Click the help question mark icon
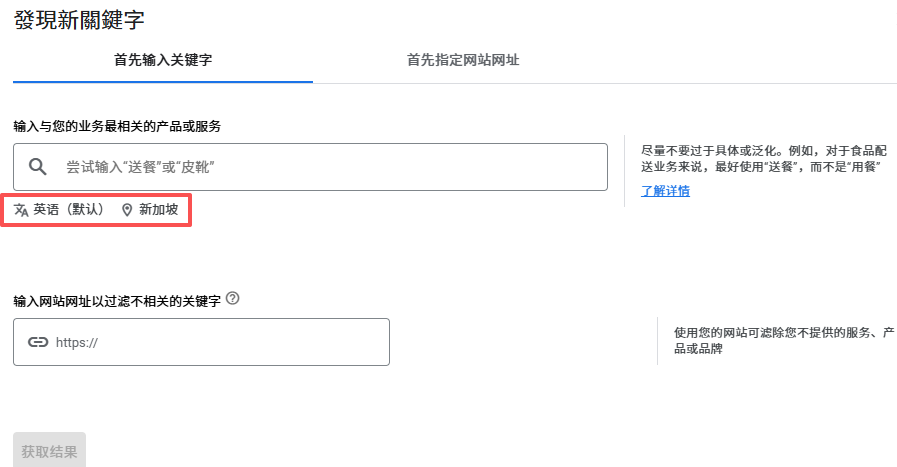897x467 pixels. [233, 298]
